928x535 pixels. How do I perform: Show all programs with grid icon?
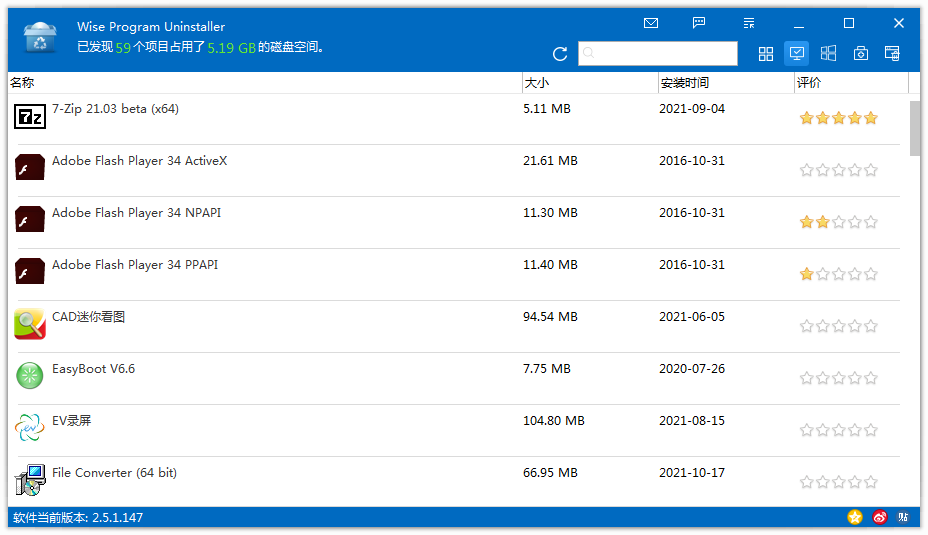pyautogui.click(x=766, y=54)
